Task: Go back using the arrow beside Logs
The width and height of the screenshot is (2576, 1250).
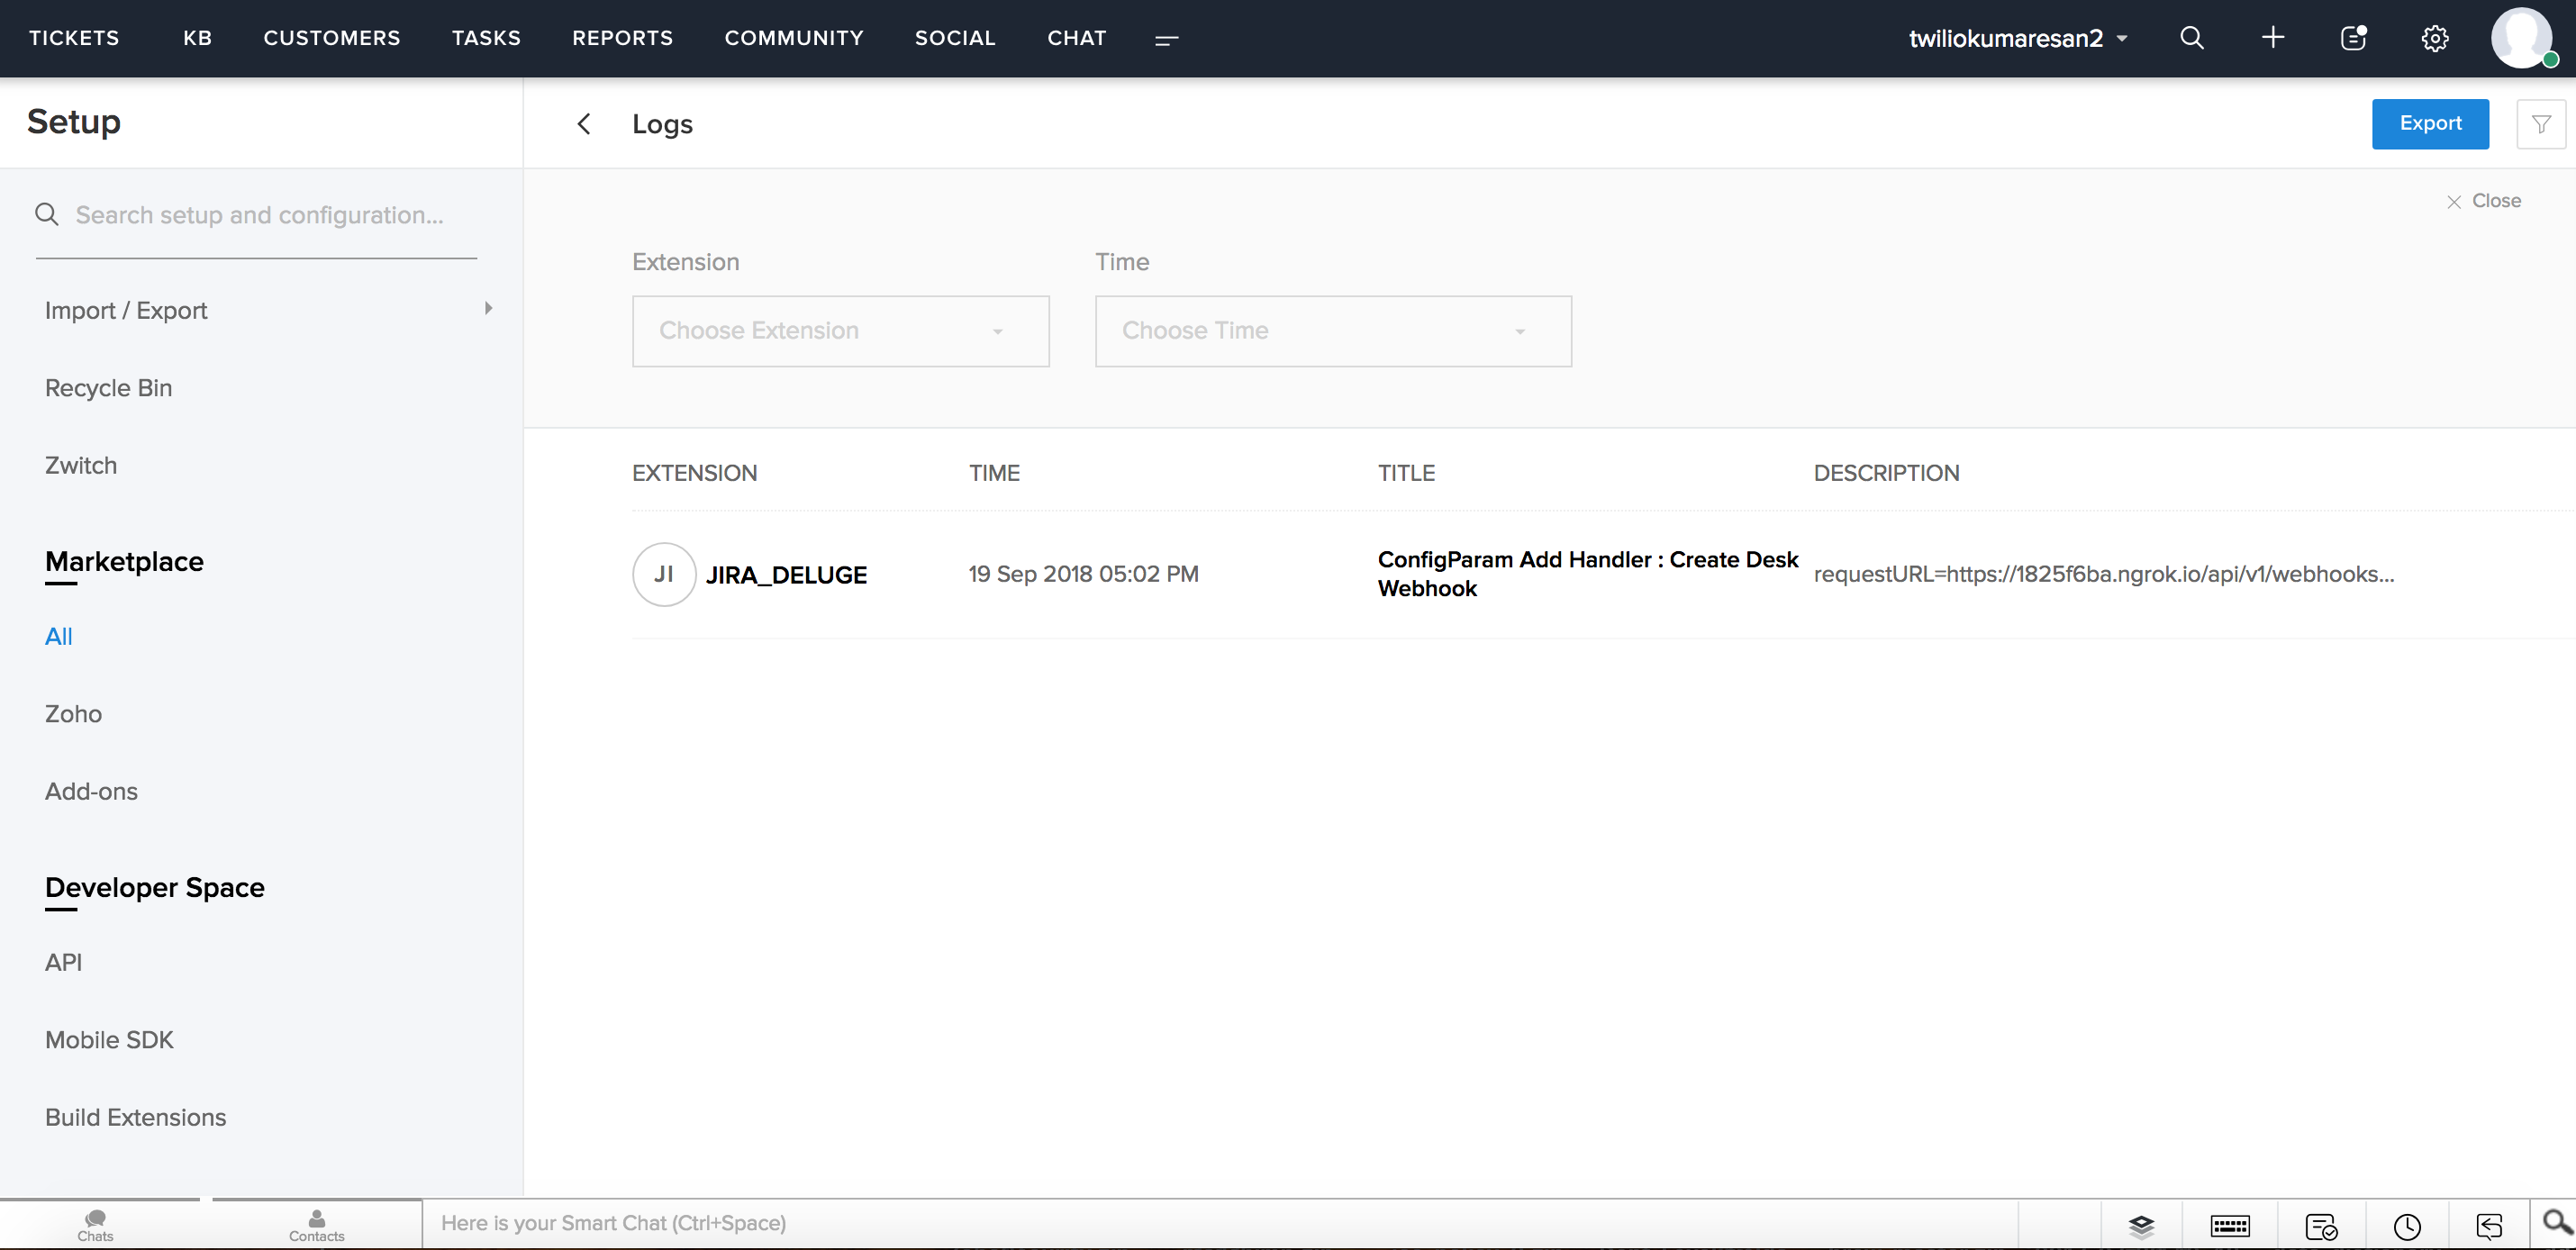Action: (x=584, y=124)
